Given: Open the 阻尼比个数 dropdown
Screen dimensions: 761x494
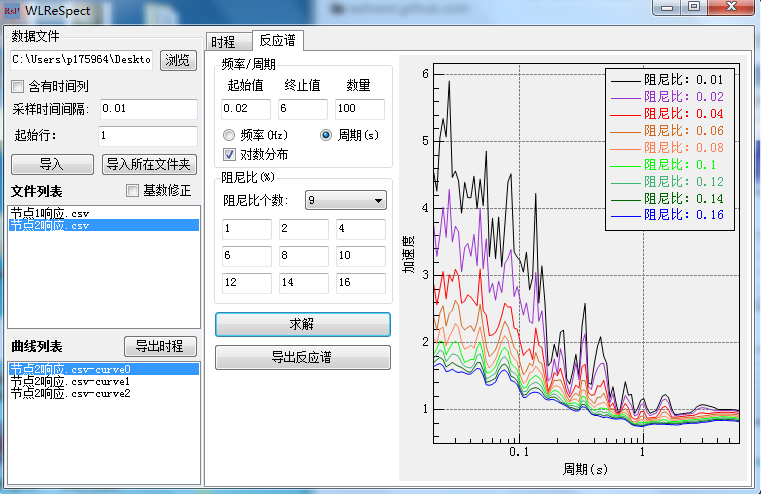Looking at the screenshot, I should pos(346,200).
